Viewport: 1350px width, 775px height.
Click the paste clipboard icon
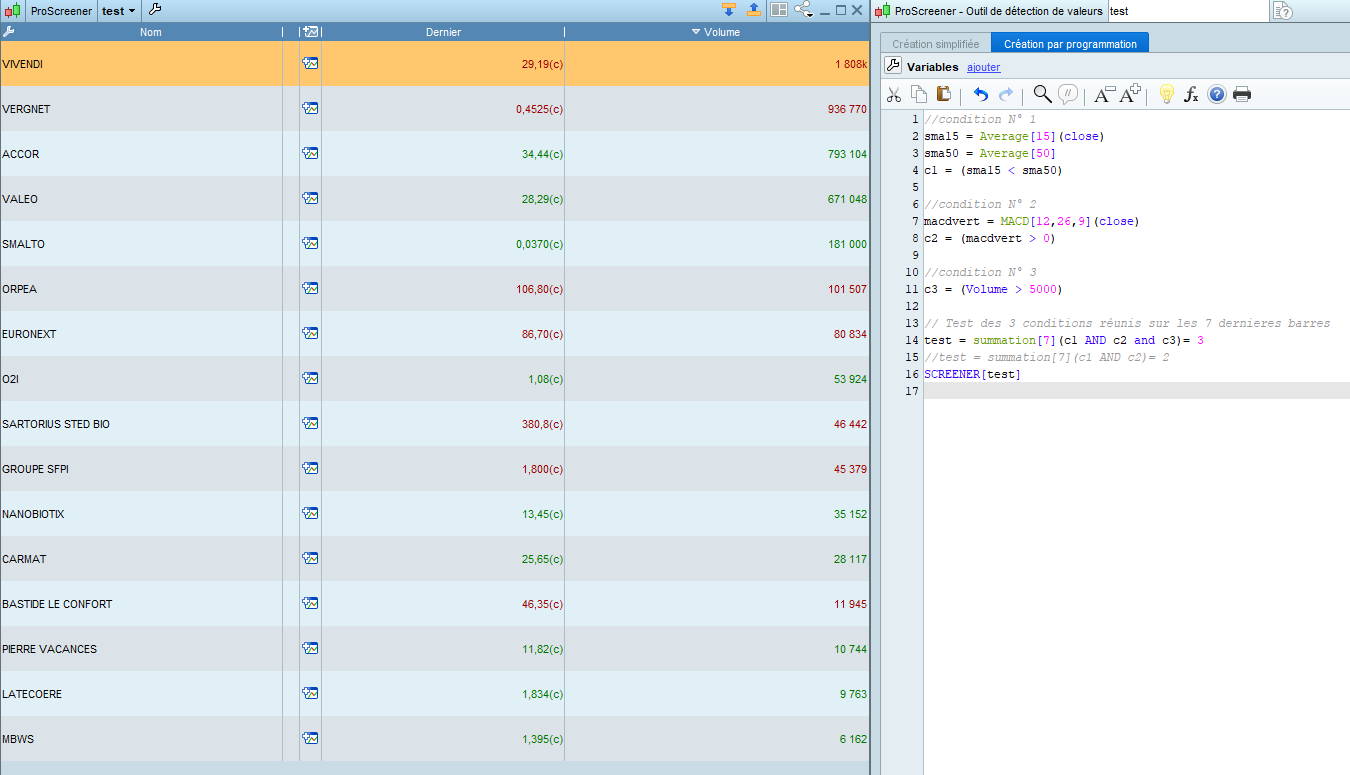click(943, 94)
